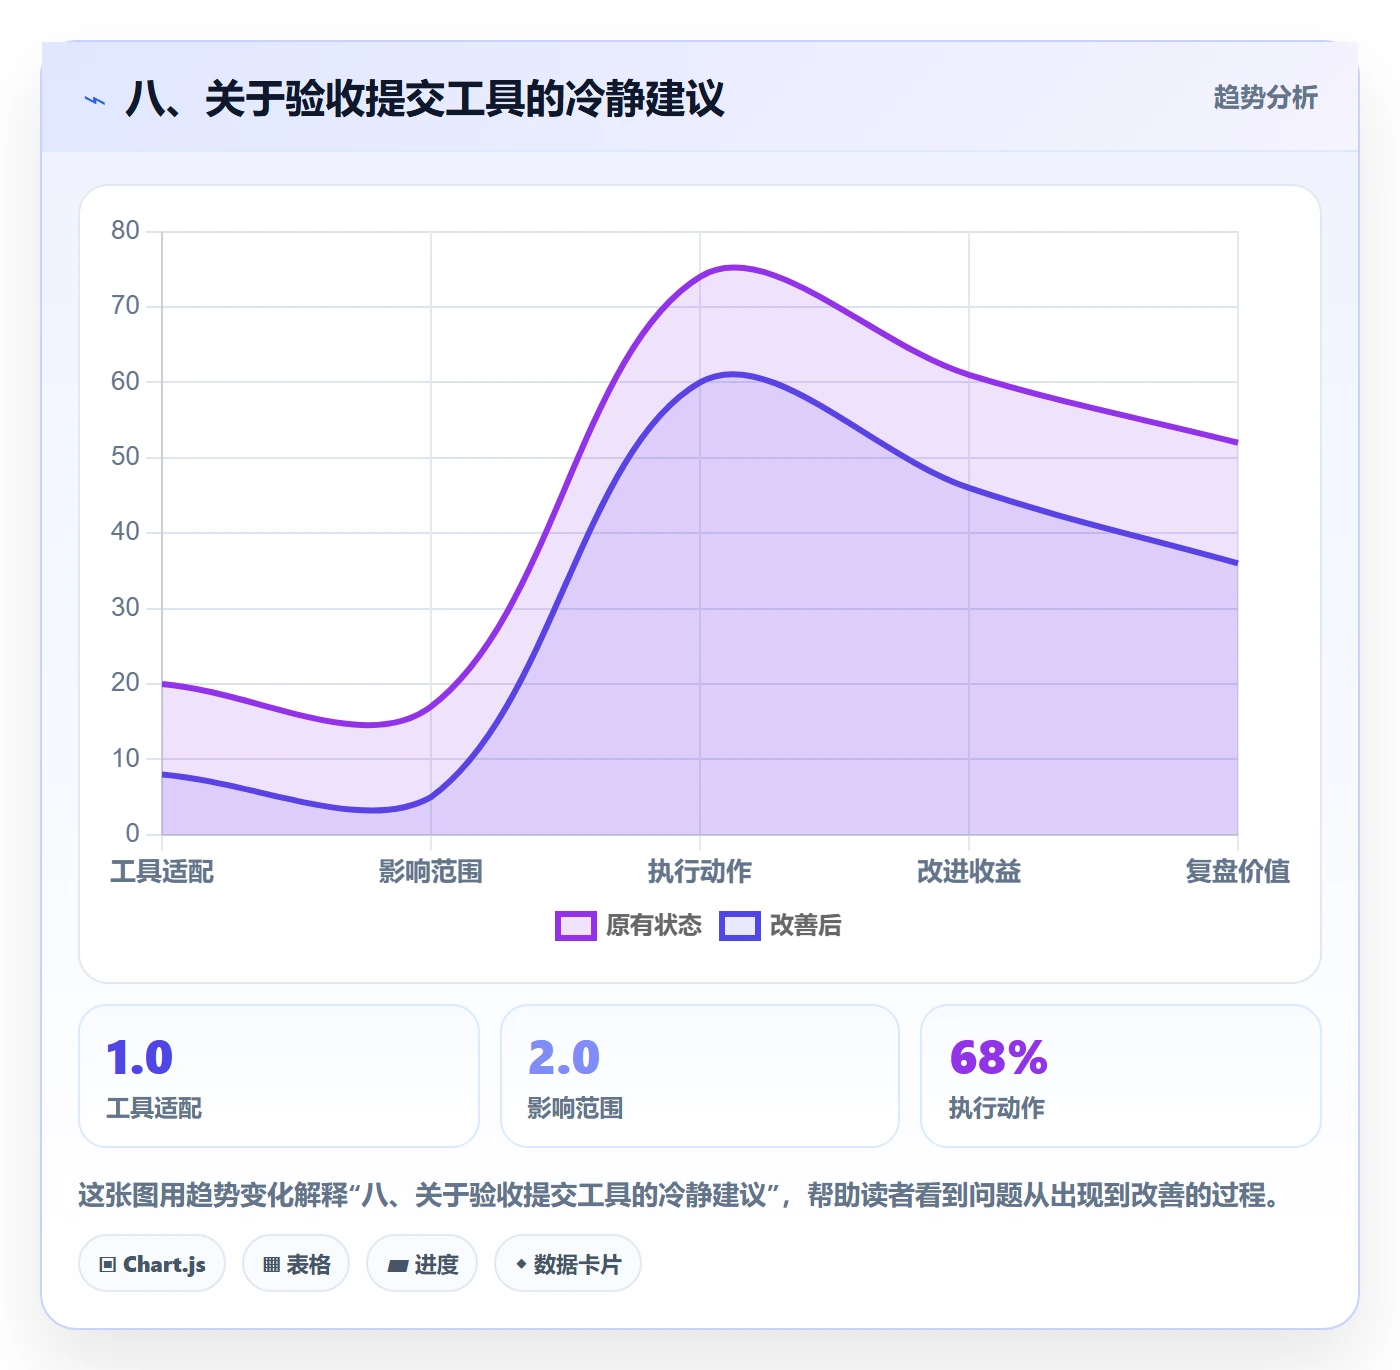1400x1370 pixels.
Task: Click the 80 y-axis tick label
Action: point(125,231)
